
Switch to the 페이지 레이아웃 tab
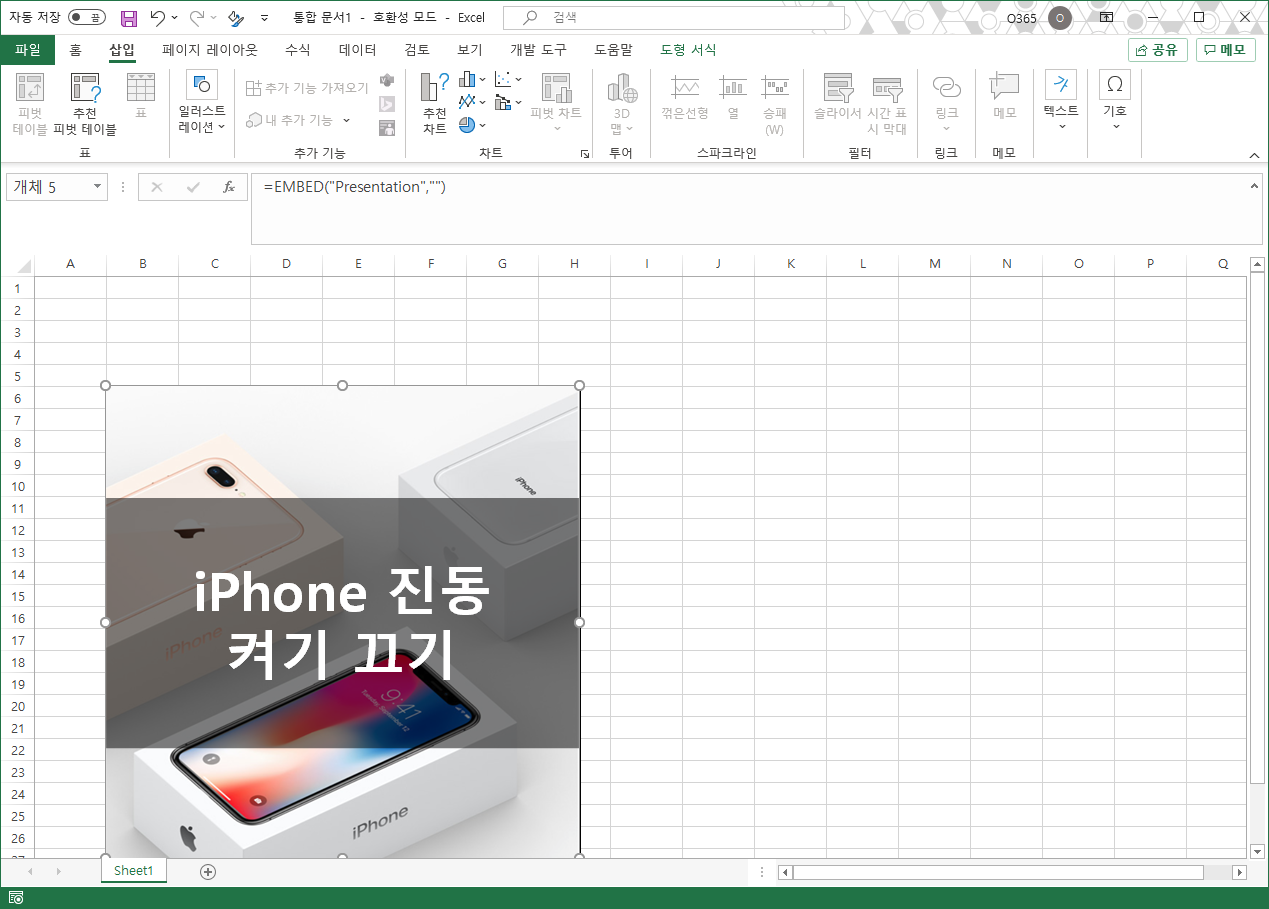pos(210,50)
